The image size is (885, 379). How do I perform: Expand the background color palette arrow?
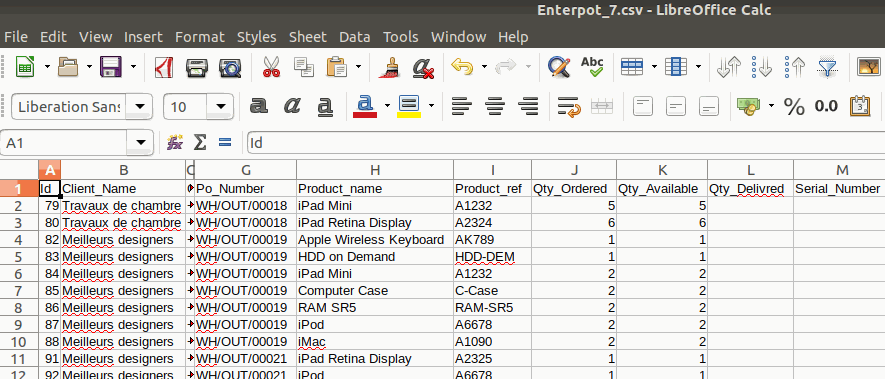click(431, 106)
